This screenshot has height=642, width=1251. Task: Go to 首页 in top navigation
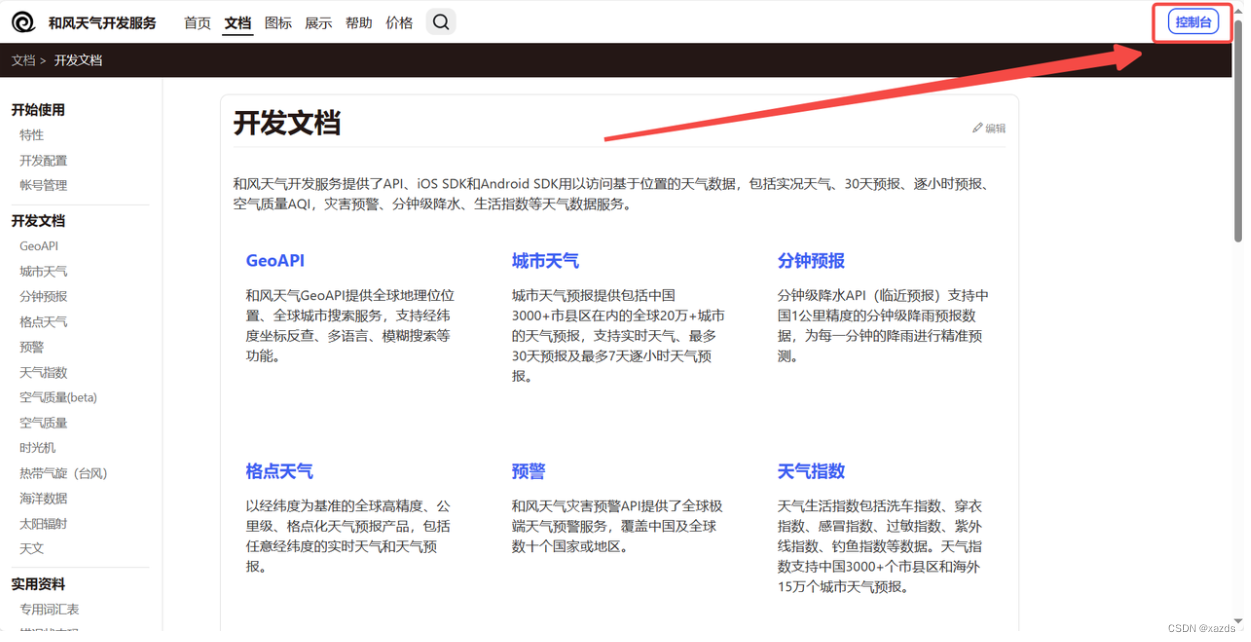(197, 23)
